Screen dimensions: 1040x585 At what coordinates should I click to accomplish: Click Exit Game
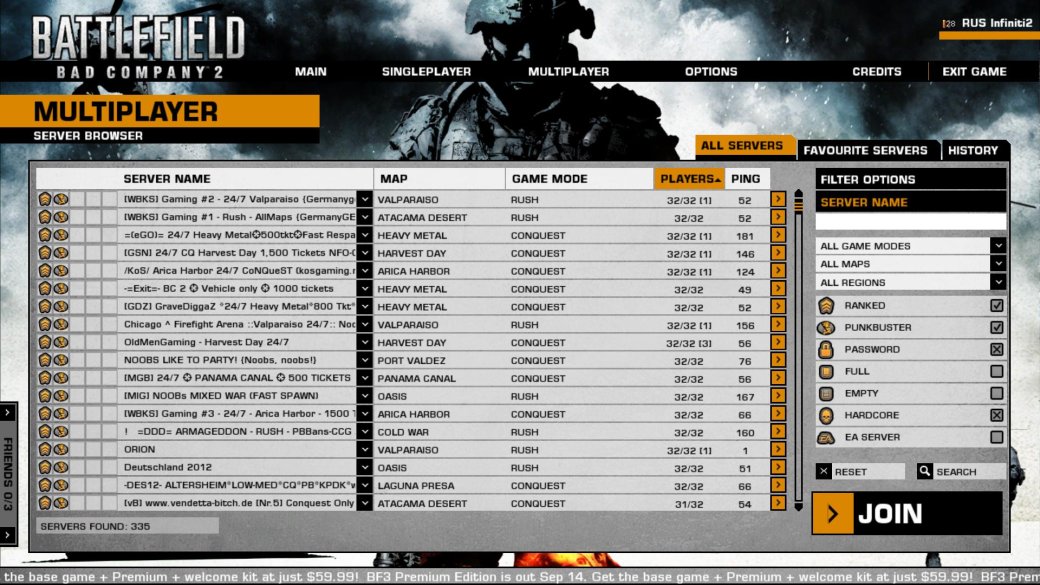[974, 72]
